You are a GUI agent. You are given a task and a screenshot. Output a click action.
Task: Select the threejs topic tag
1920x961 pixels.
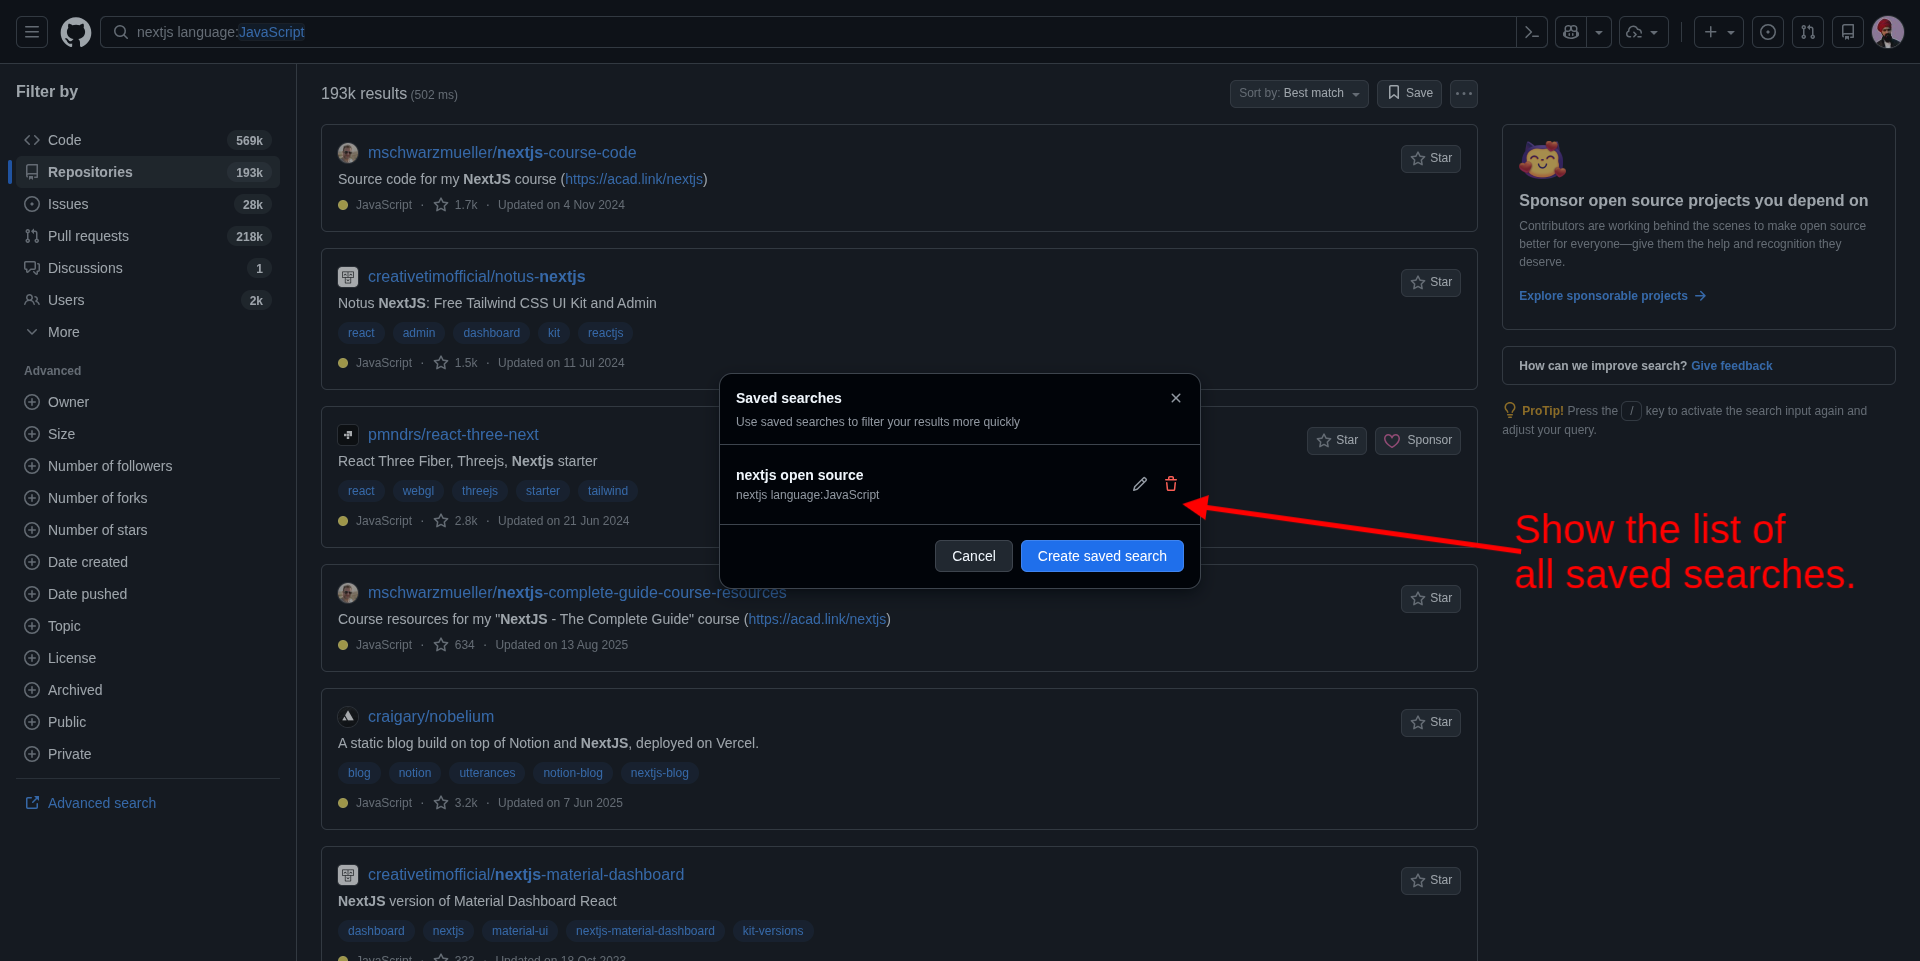(480, 491)
